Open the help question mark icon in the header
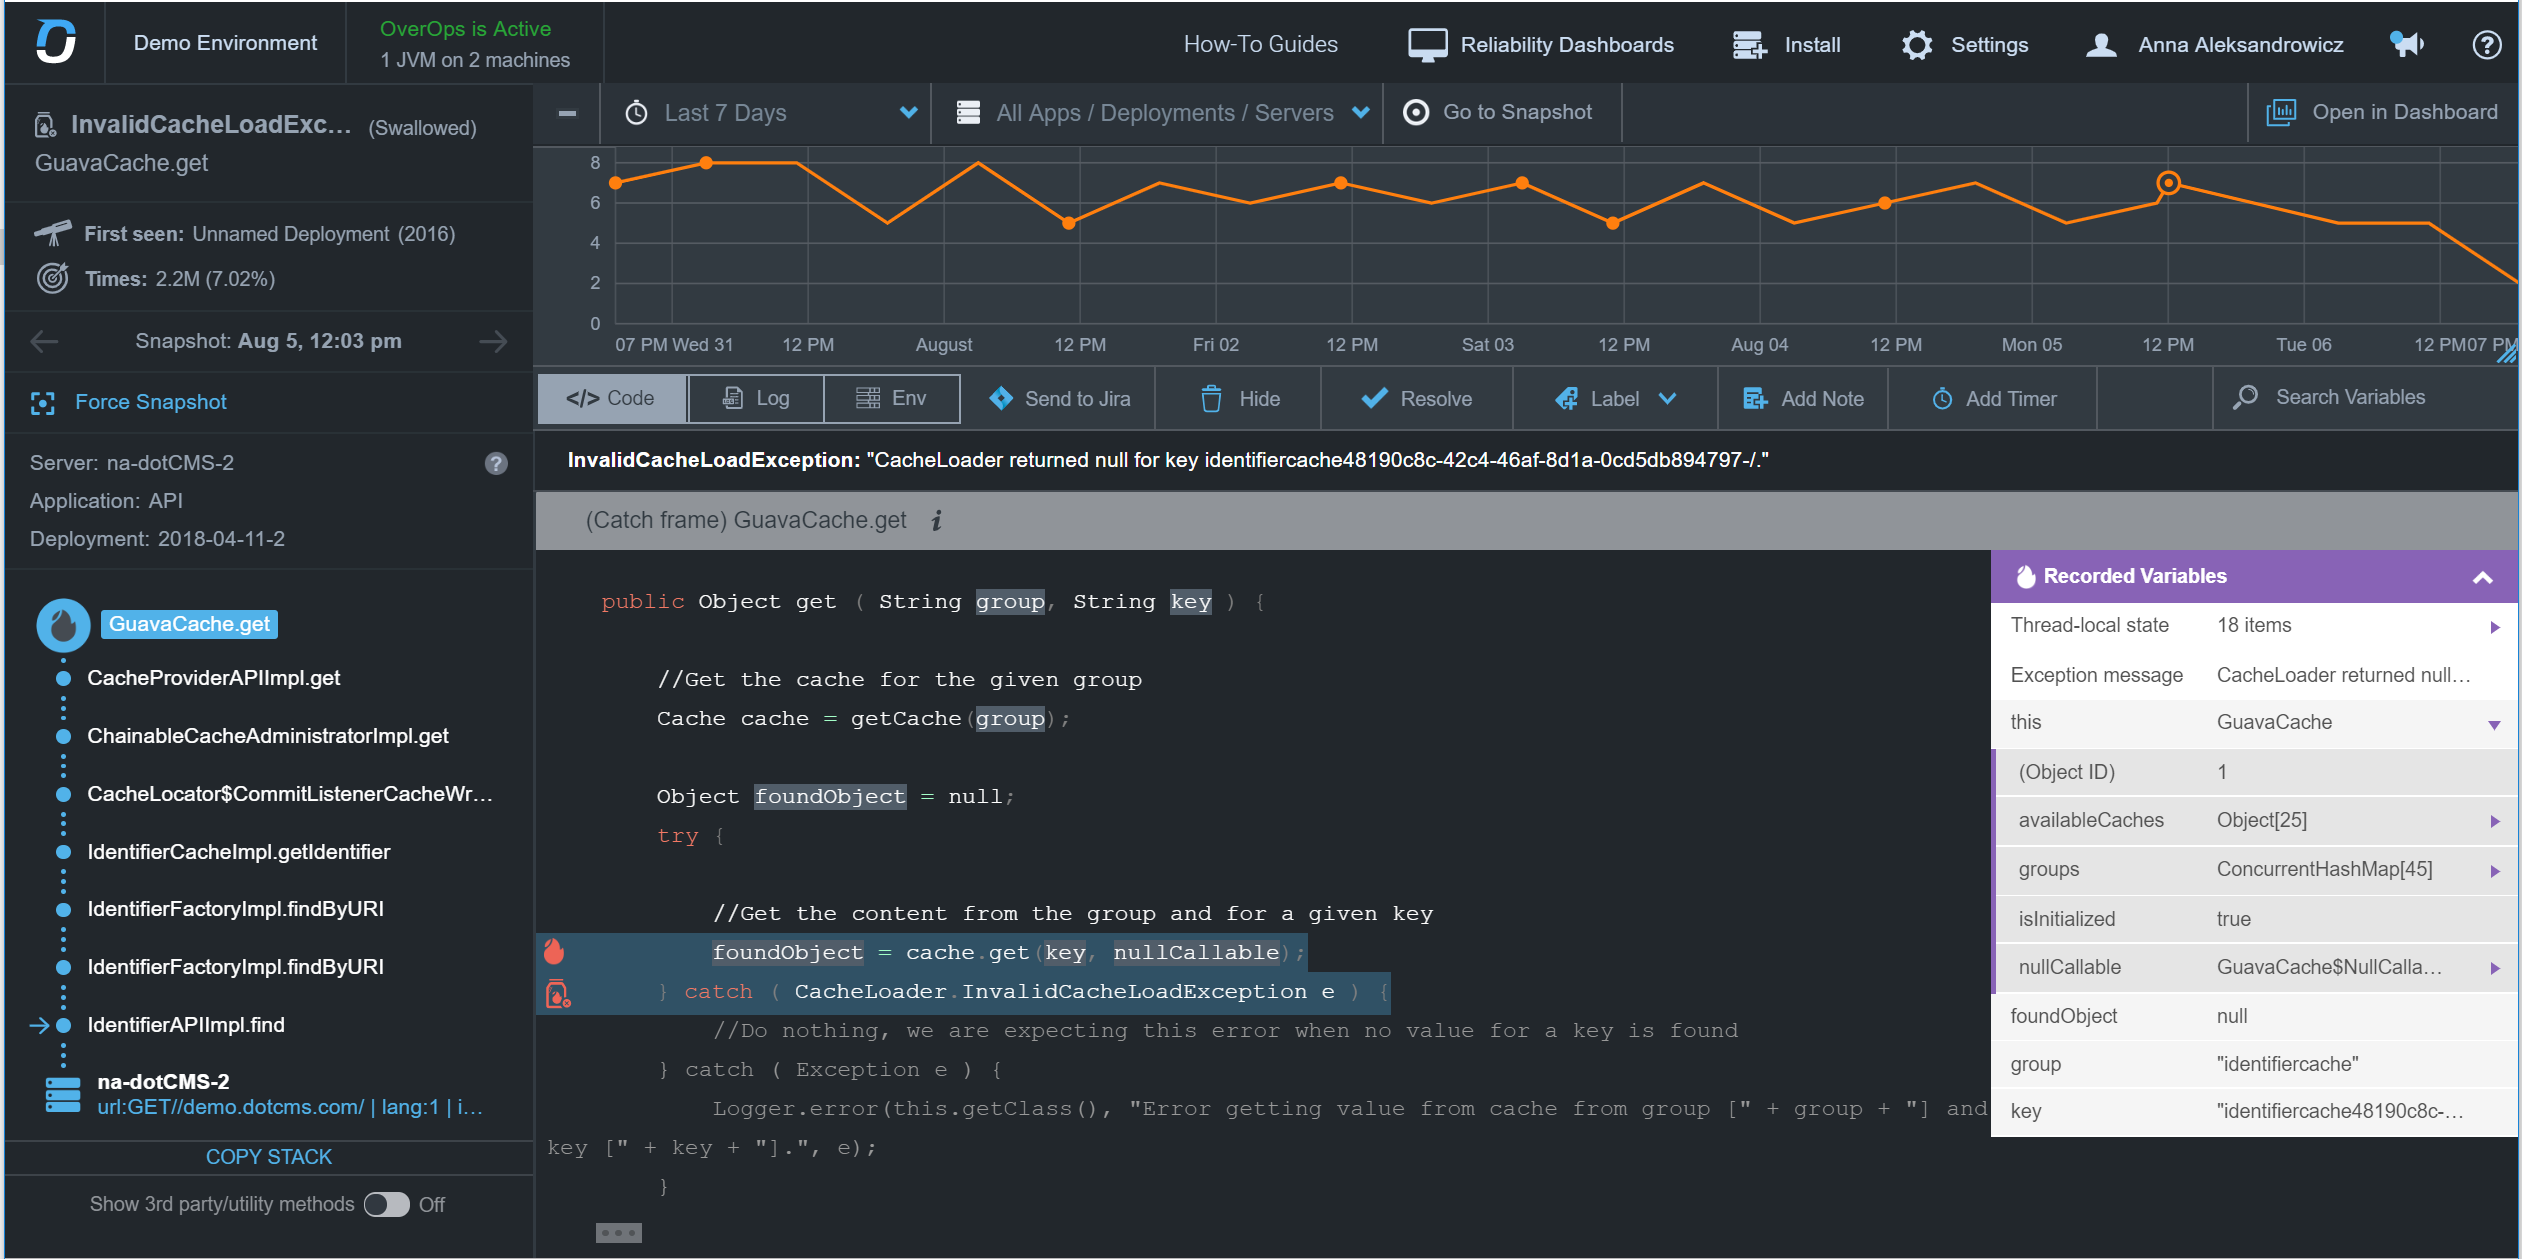 pyautogui.click(x=2486, y=44)
